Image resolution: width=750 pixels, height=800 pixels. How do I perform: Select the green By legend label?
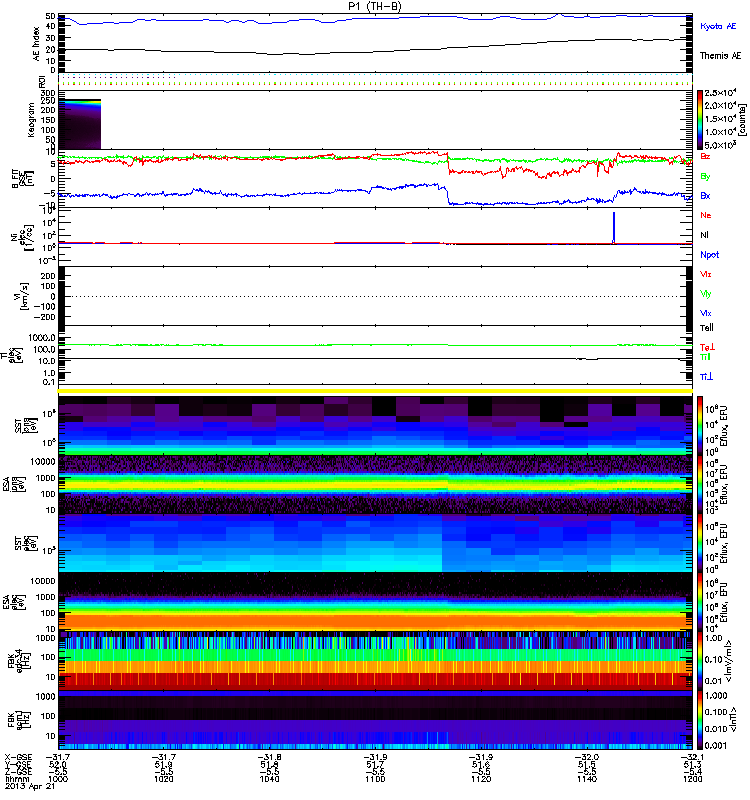[705, 176]
